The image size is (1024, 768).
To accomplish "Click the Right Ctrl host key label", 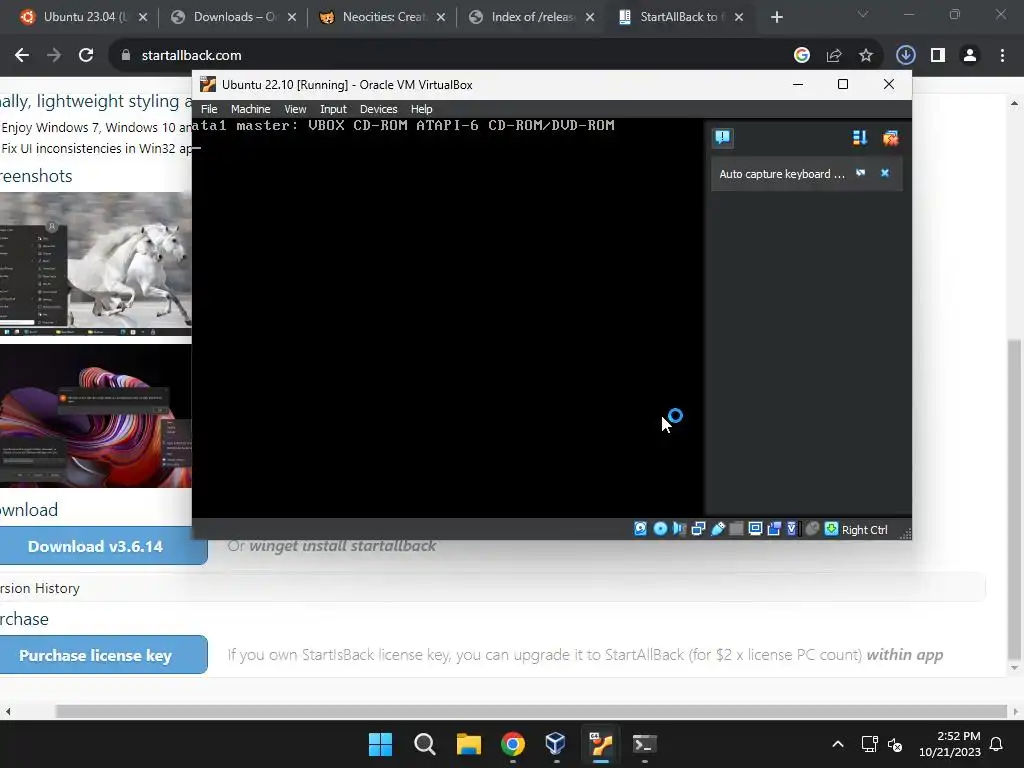I will tap(864, 530).
